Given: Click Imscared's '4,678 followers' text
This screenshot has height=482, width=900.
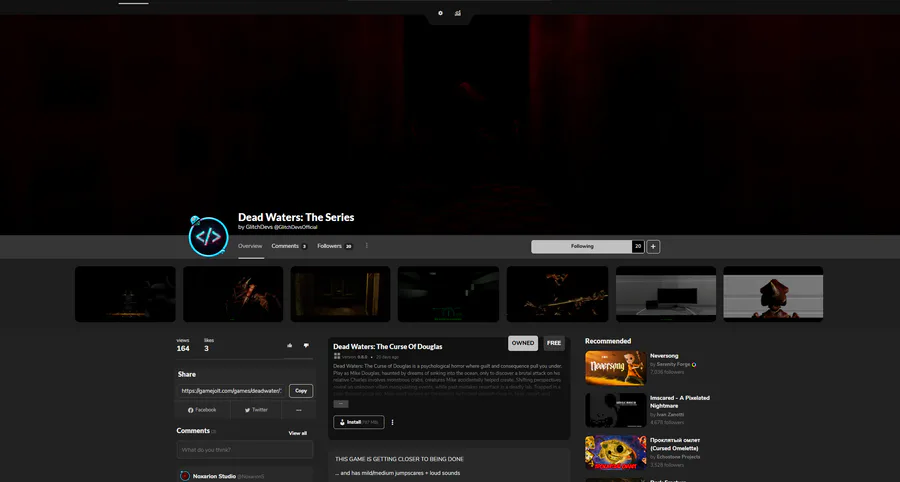Looking at the screenshot, I should click(667, 422).
